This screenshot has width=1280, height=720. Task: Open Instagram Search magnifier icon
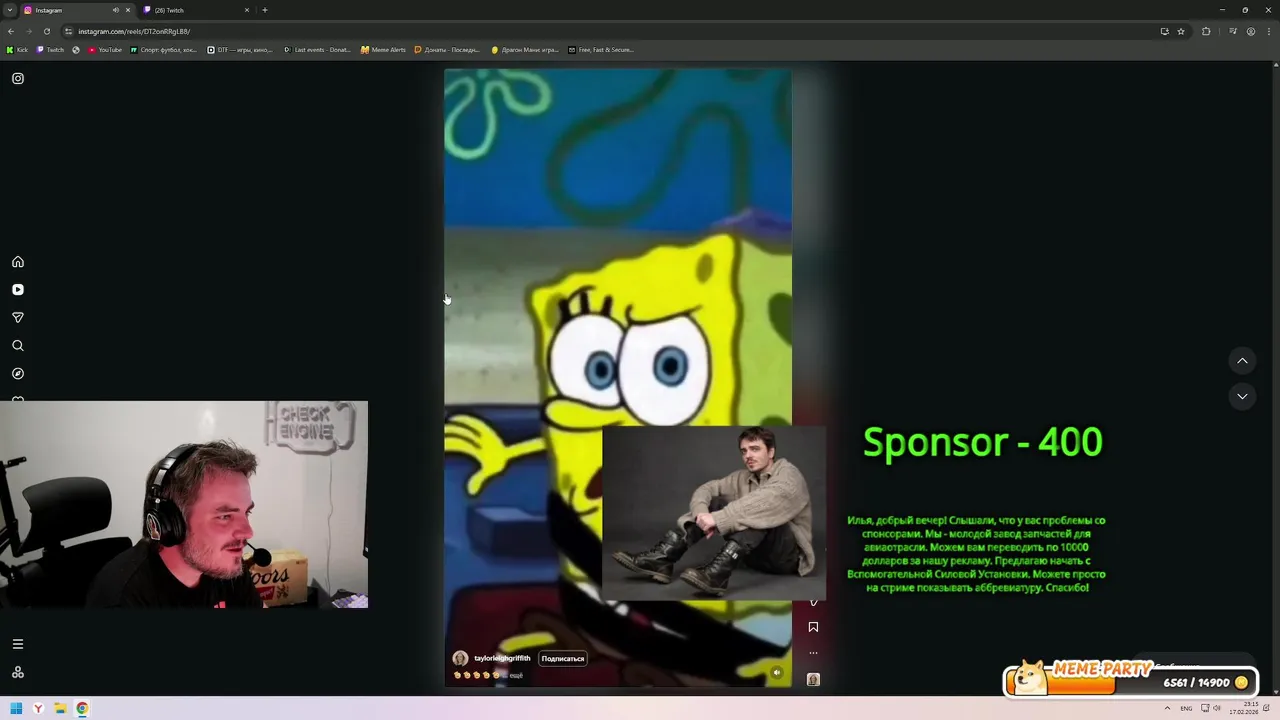coord(18,346)
